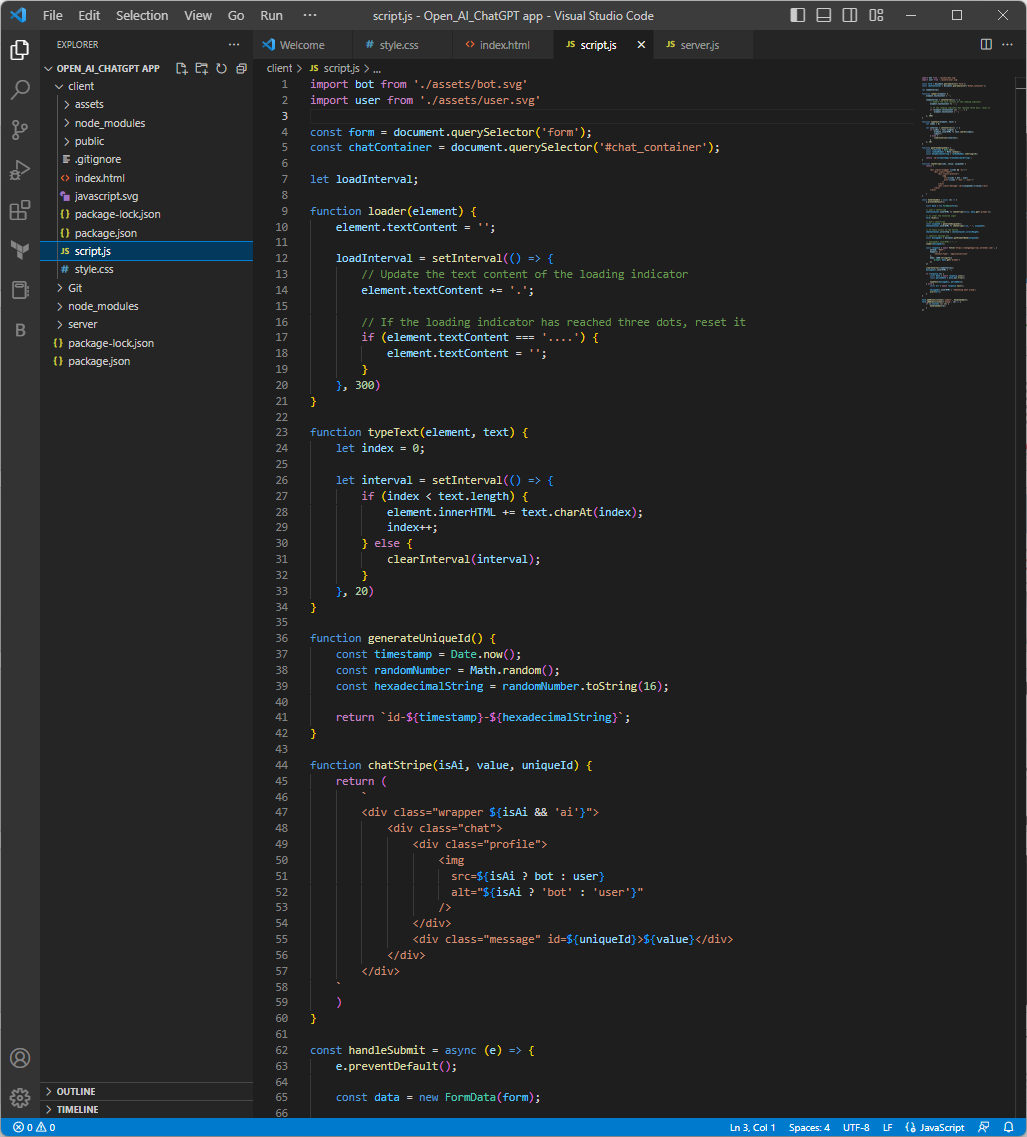The height and width of the screenshot is (1137, 1027).
Task: Open the Selection menu
Action: pos(142,15)
